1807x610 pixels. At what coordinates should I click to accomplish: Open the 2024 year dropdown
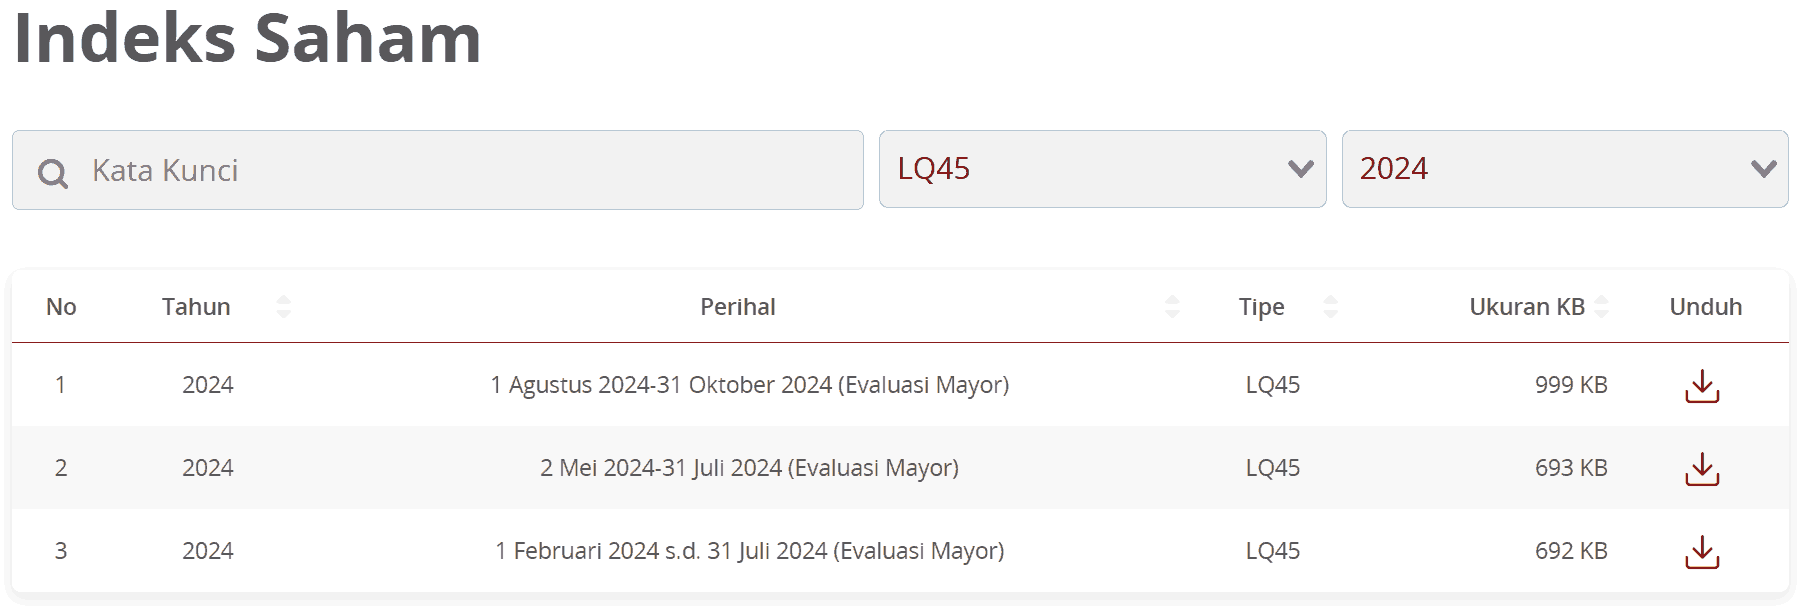coord(1564,169)
